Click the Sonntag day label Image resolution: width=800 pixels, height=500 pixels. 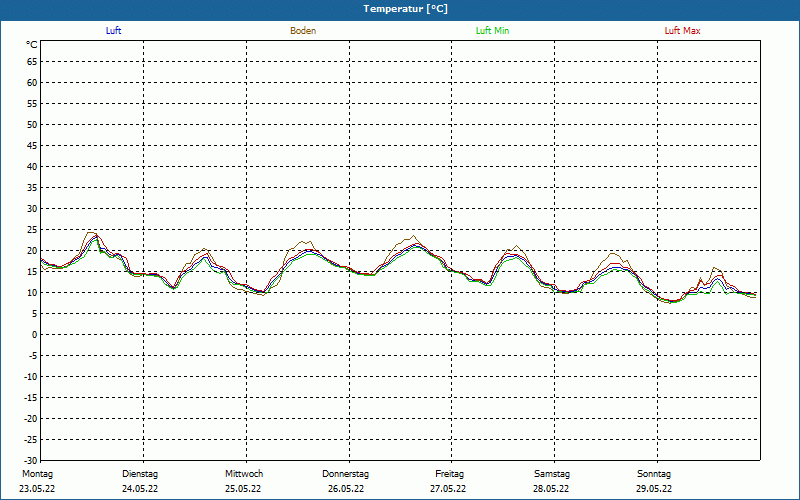pyautogui.click(x=654, y=474)
